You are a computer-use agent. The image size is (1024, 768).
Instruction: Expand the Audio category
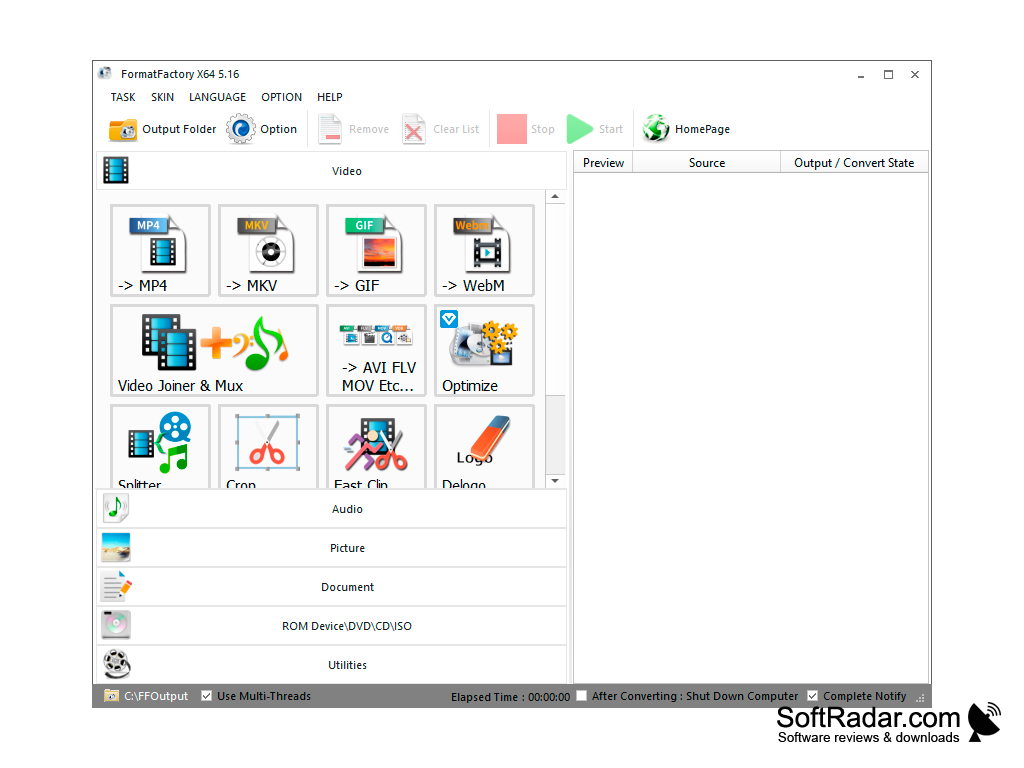(x=332, y=509)
